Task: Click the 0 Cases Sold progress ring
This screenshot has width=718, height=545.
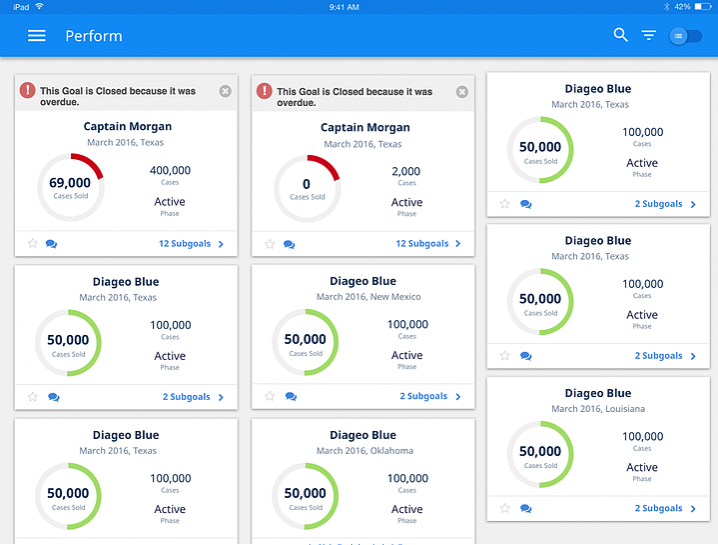Action: tap(307, 188)
